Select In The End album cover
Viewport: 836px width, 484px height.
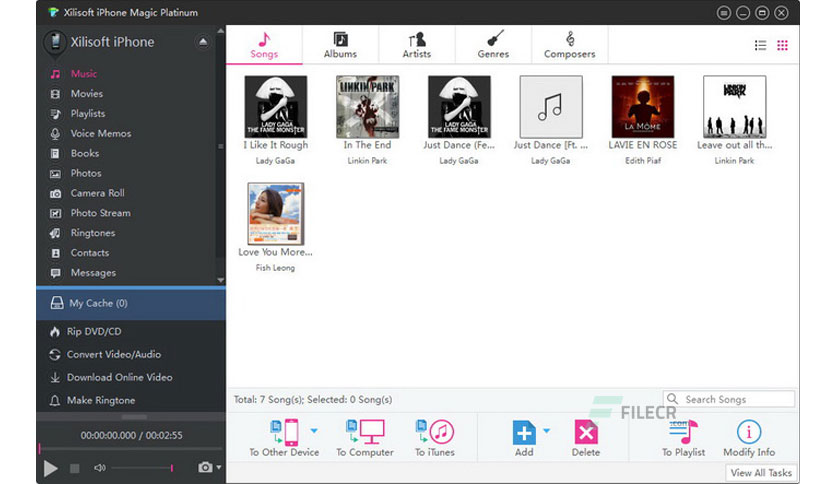point(367,107)
